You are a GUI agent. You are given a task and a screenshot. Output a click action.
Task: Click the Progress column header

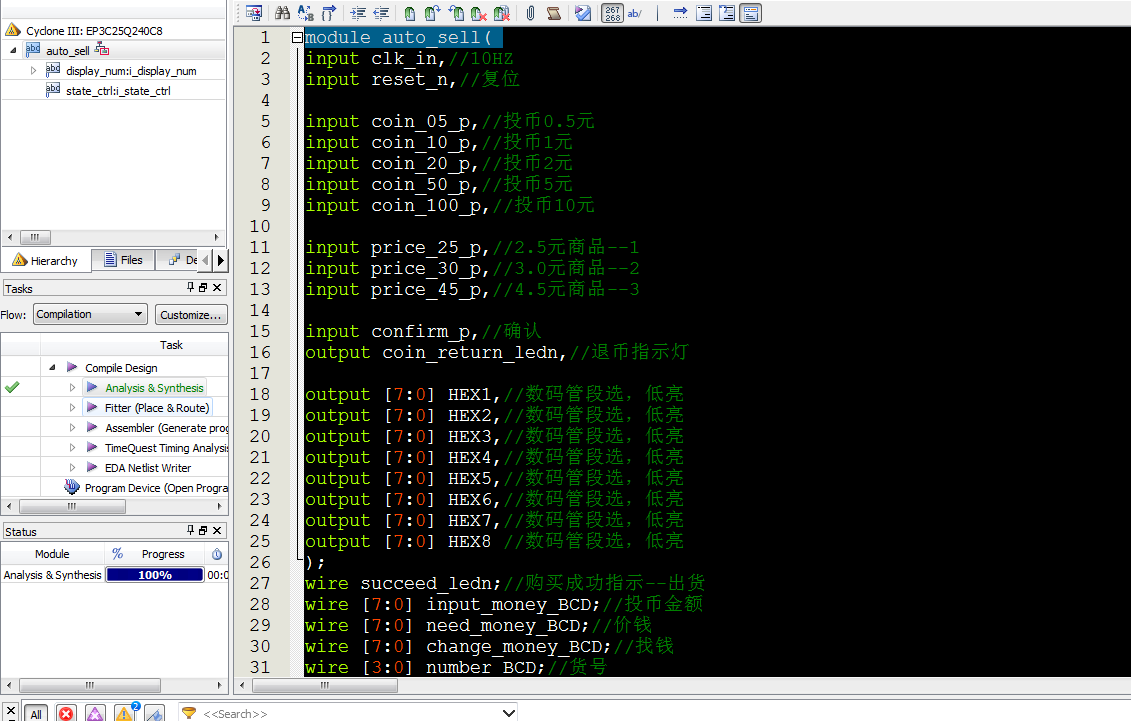163,554
